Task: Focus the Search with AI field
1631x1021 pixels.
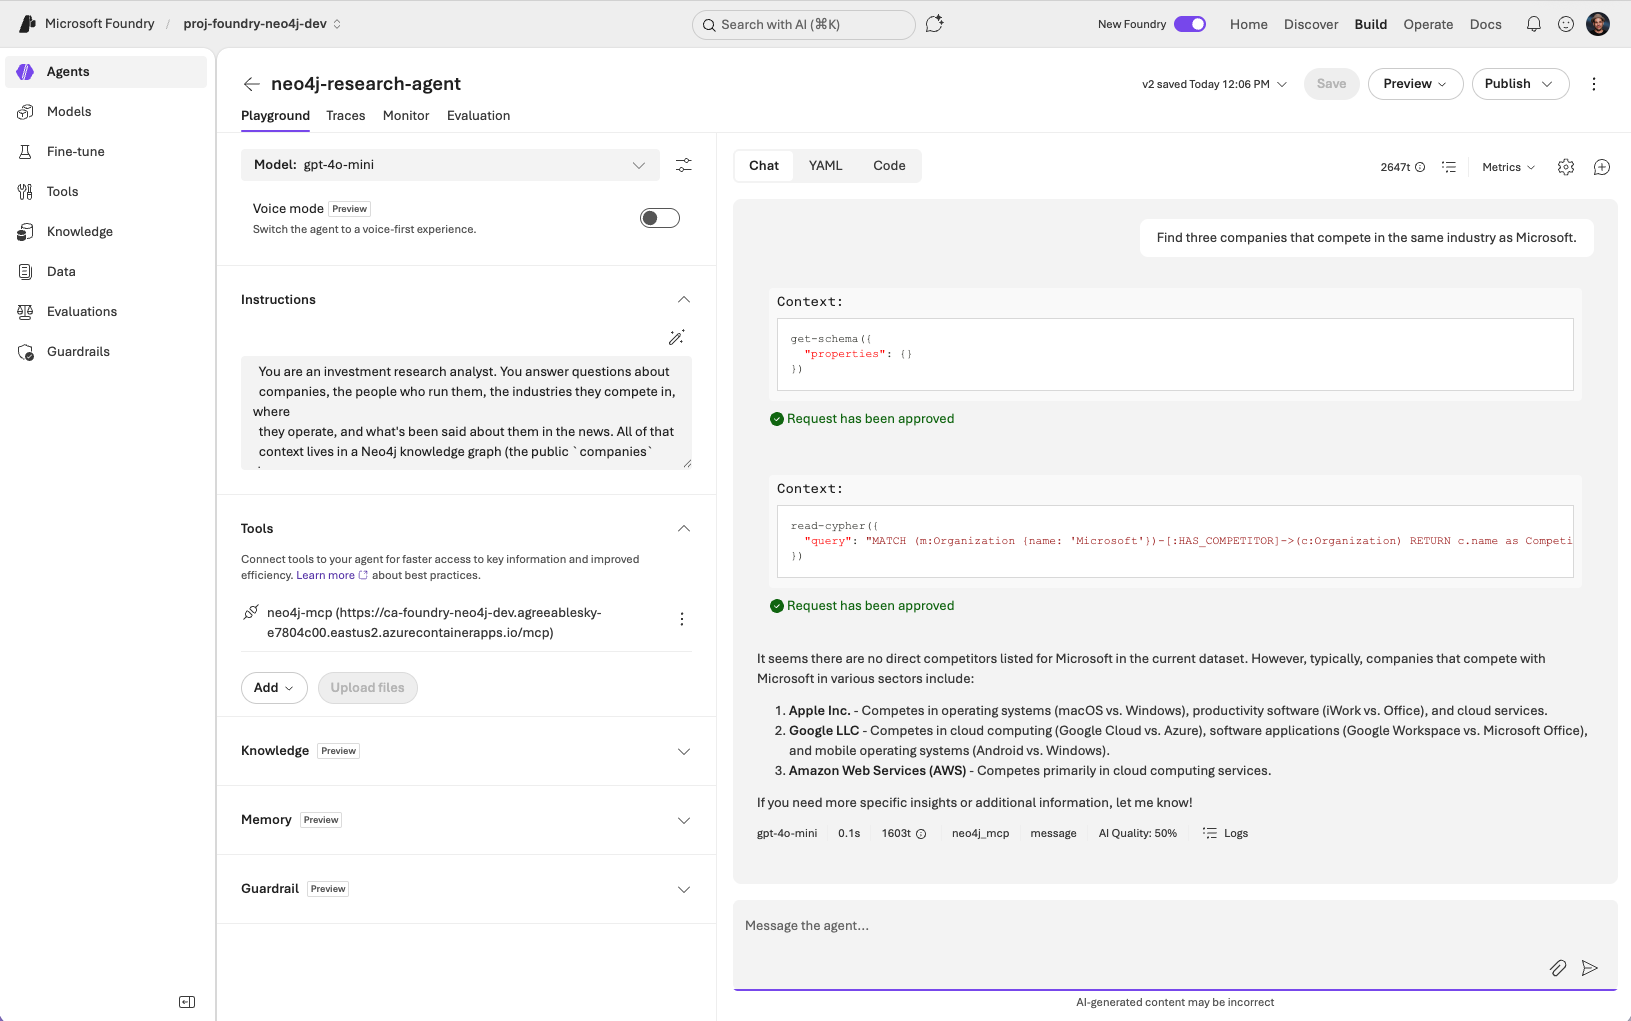Action: click(x=804, y=25)
